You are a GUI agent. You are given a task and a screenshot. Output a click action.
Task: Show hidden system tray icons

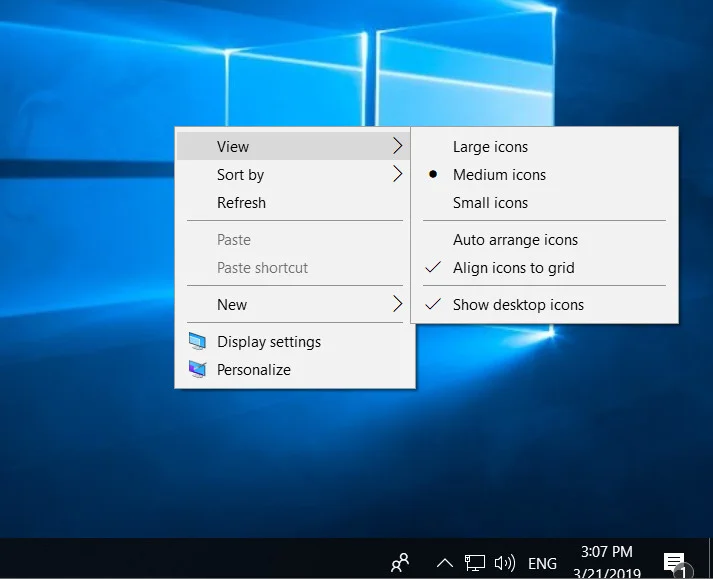[445, 564]
